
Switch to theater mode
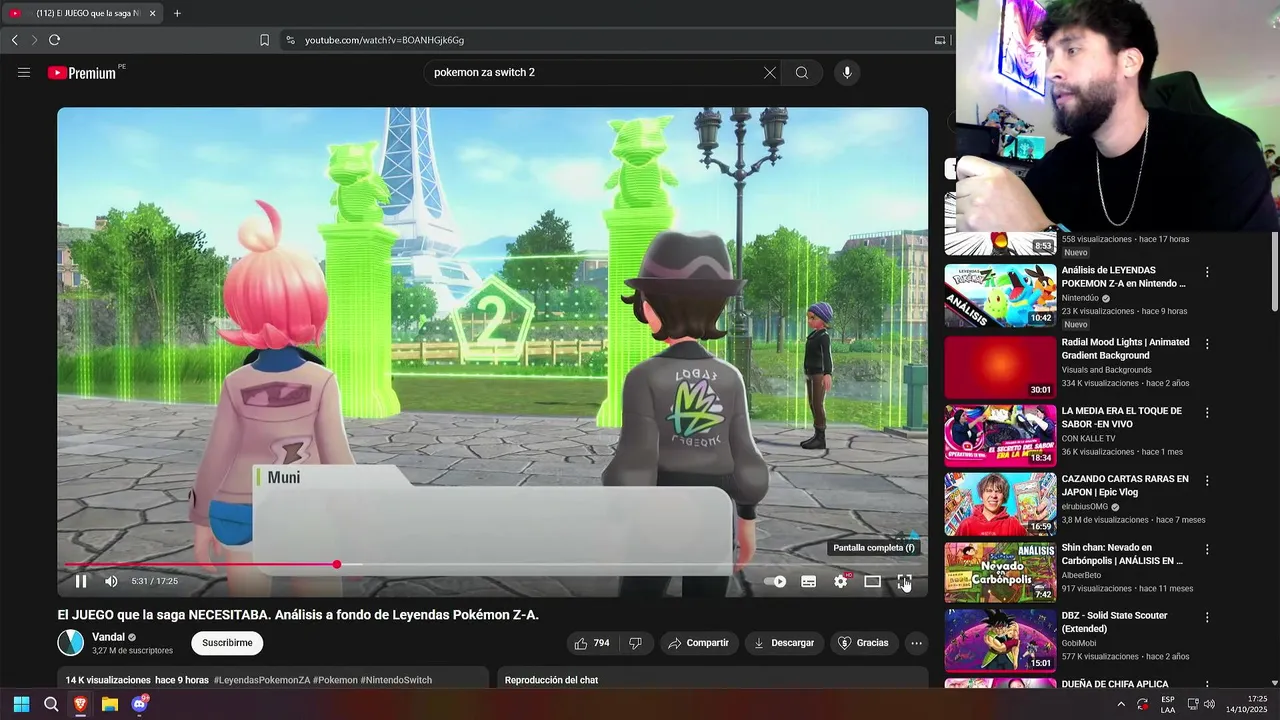872,581
